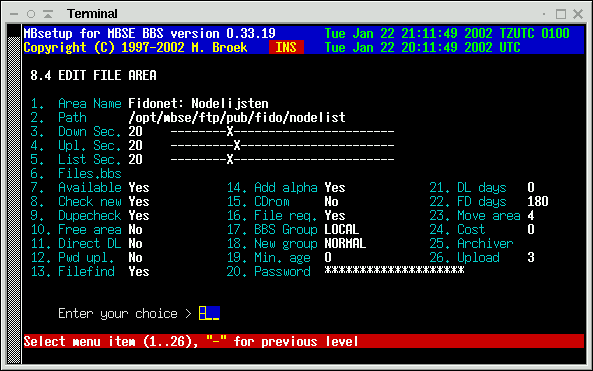Click the maximize square icon in title bar
The height and width of the screenshot is (371, 593).
(x=561, y=14)
